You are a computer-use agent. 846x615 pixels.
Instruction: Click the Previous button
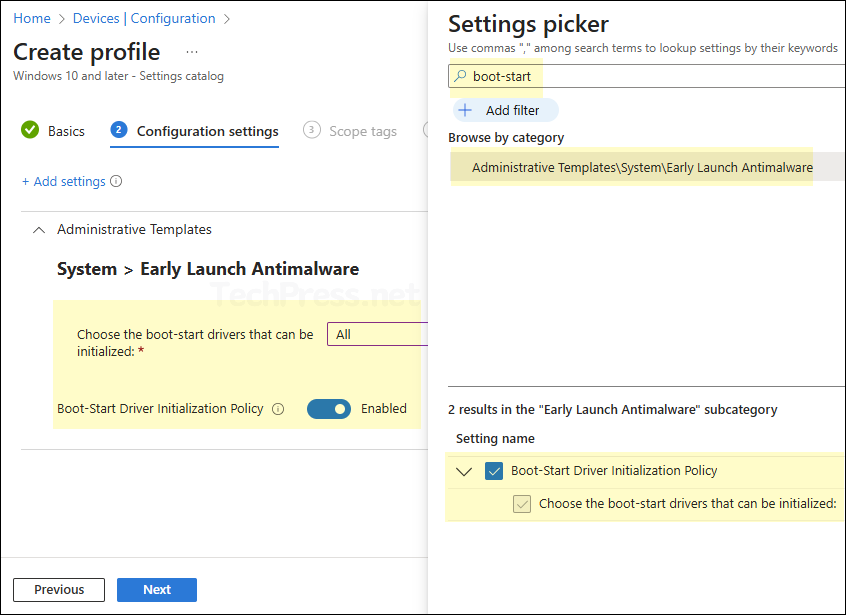59,590
